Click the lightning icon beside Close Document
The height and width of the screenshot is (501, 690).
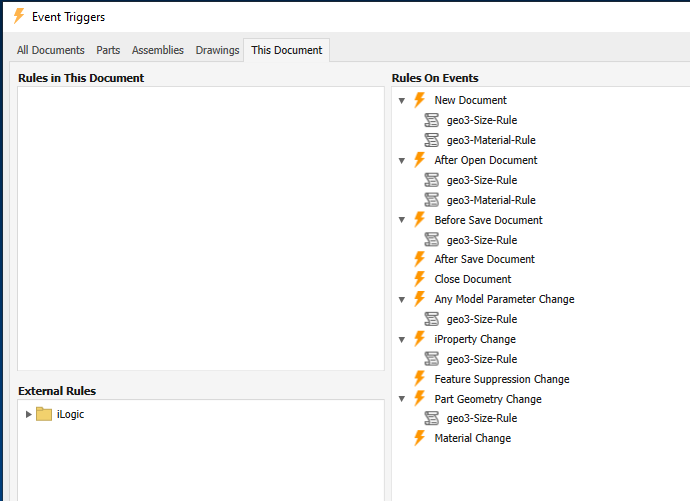[x=420, y=279]
